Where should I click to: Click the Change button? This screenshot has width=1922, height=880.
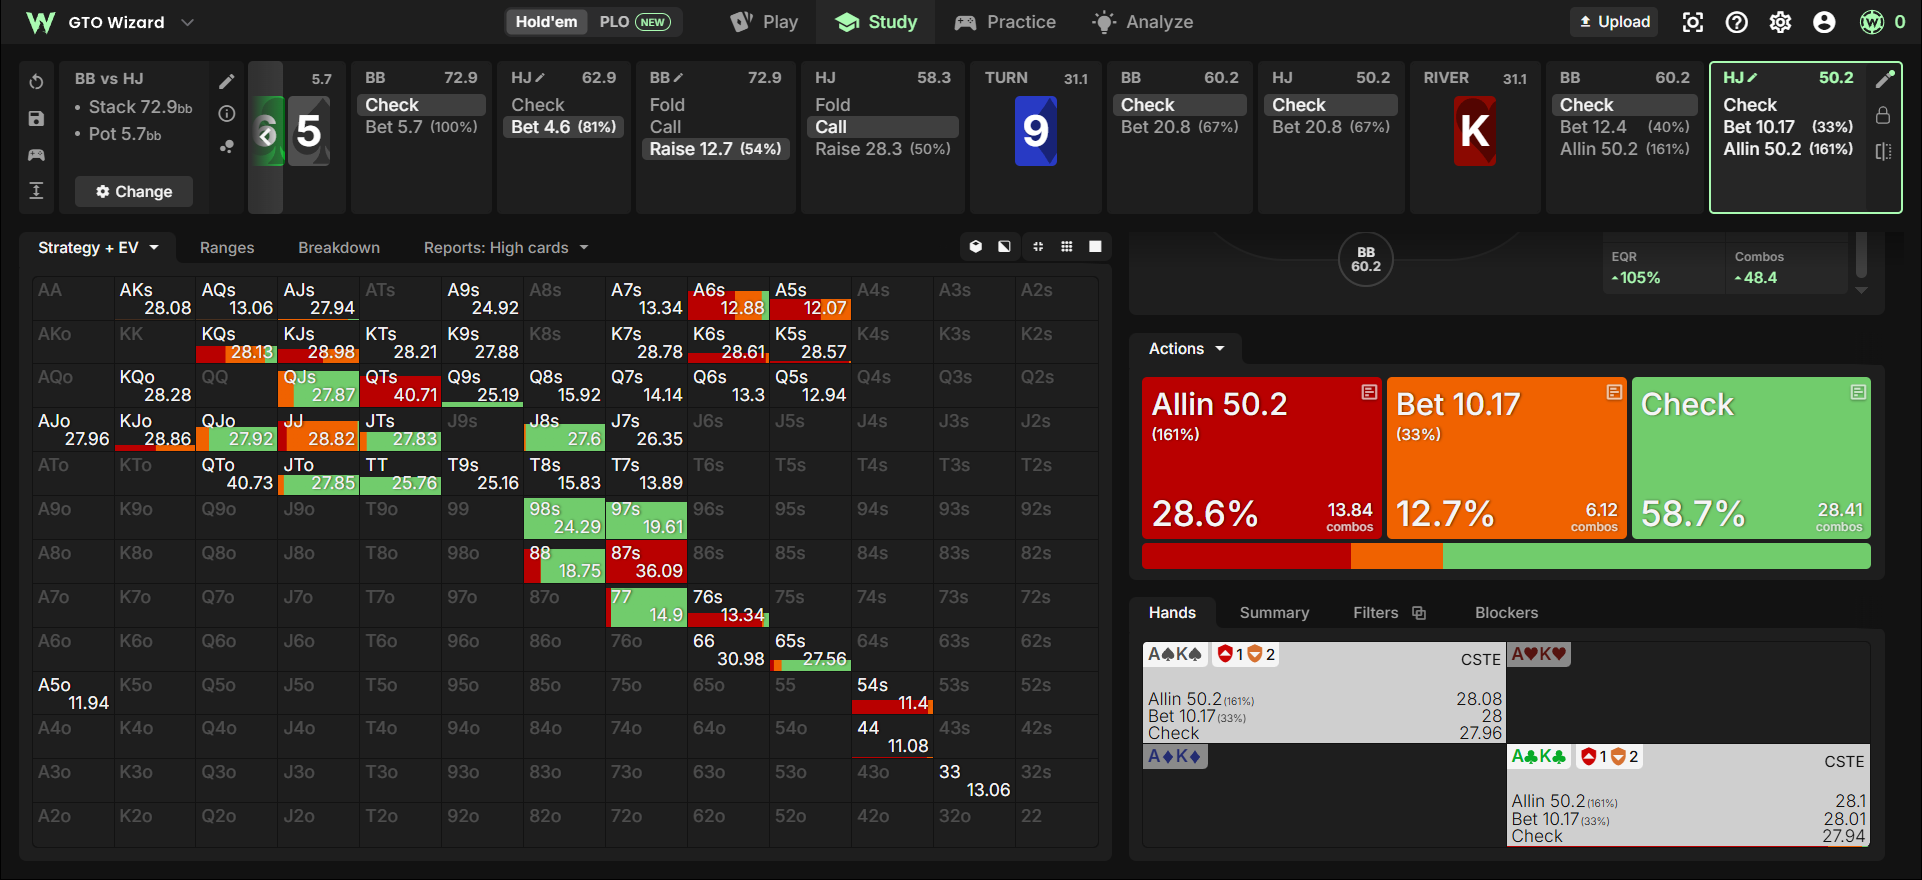(x=134, y=192)
